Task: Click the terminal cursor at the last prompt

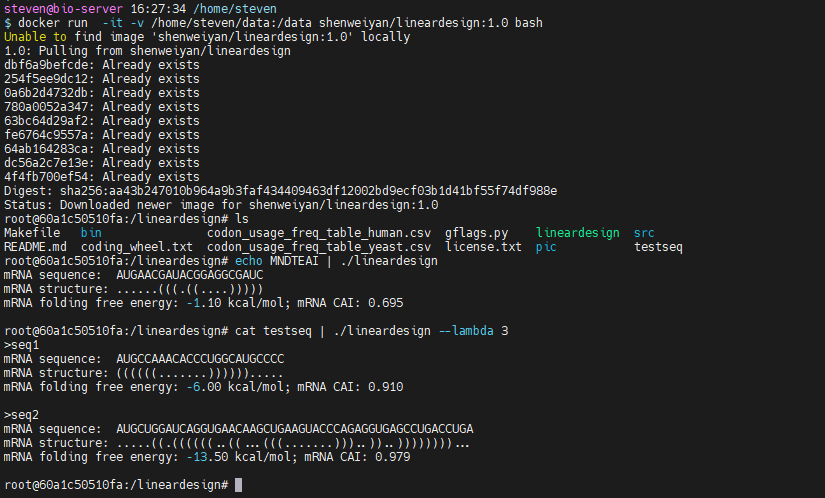Action: [236, 485]
